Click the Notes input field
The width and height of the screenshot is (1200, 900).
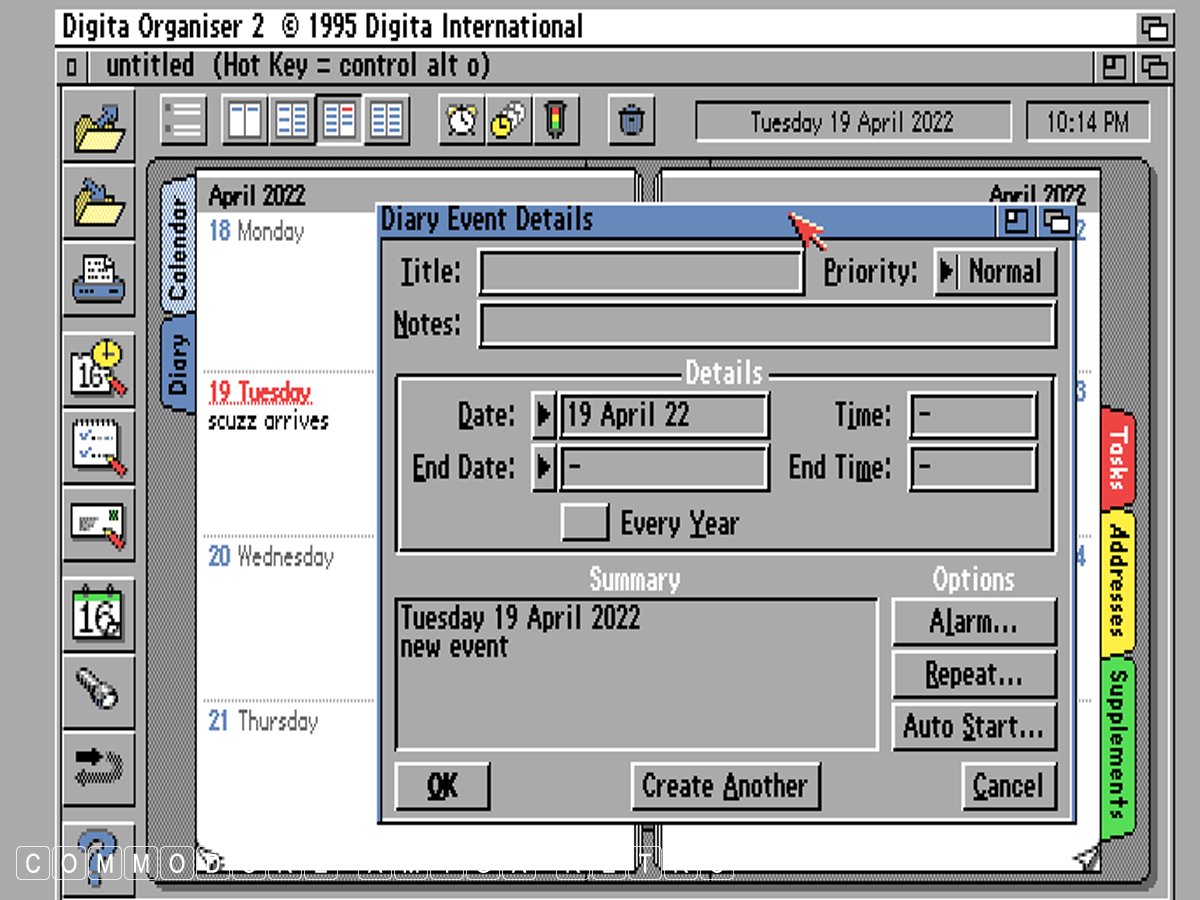766,326
